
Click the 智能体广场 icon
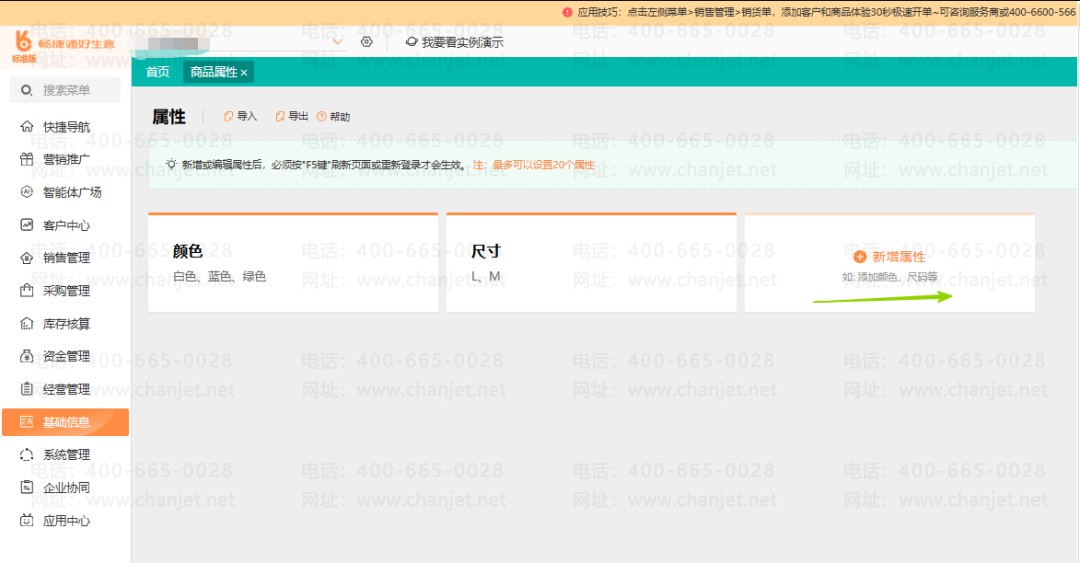click(27, 192)
